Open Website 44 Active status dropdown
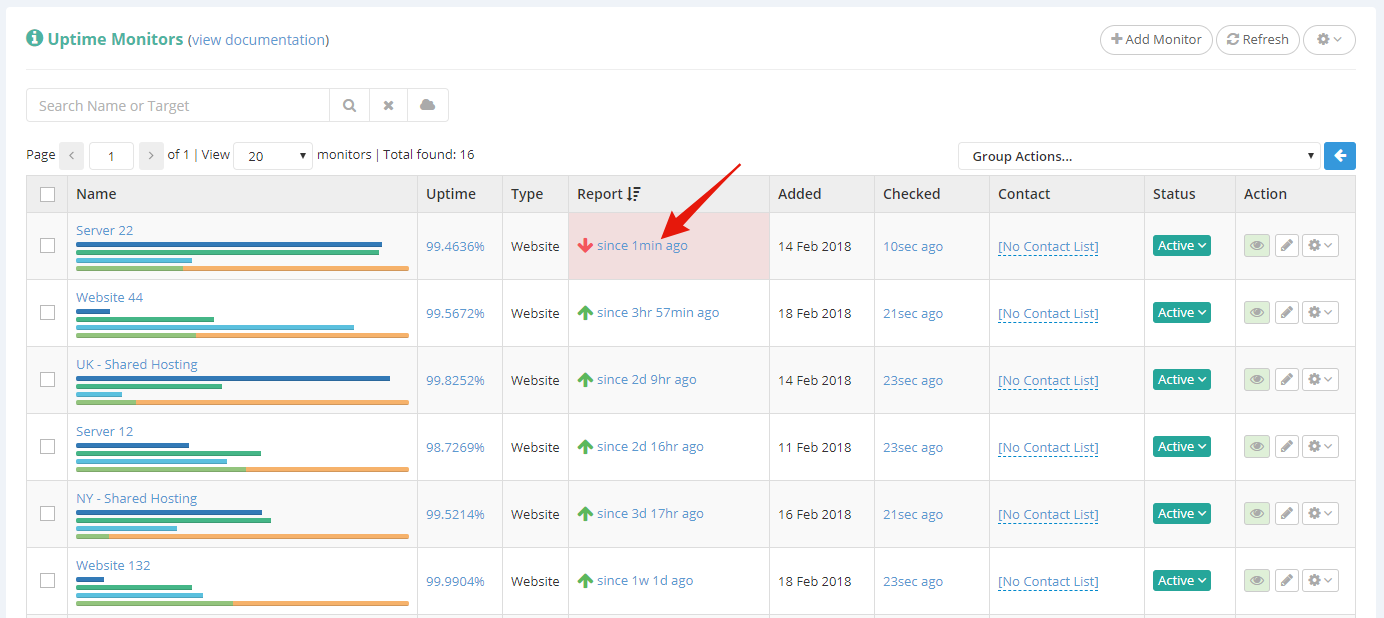Screen dimensions: 1384x618 coord(1182,313)
